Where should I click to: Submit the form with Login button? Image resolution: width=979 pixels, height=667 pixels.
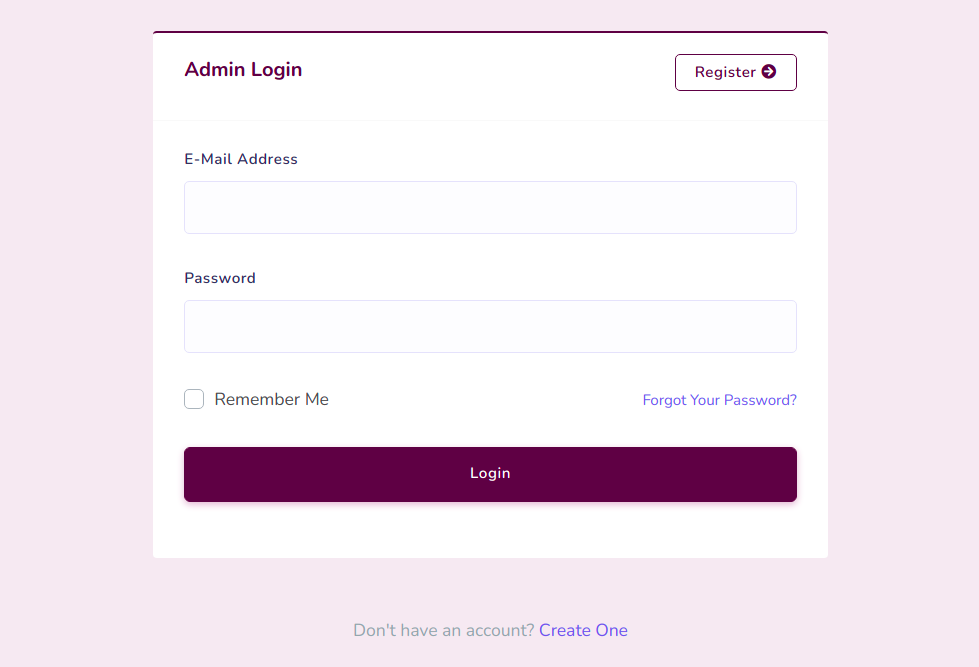click(490, 474)
